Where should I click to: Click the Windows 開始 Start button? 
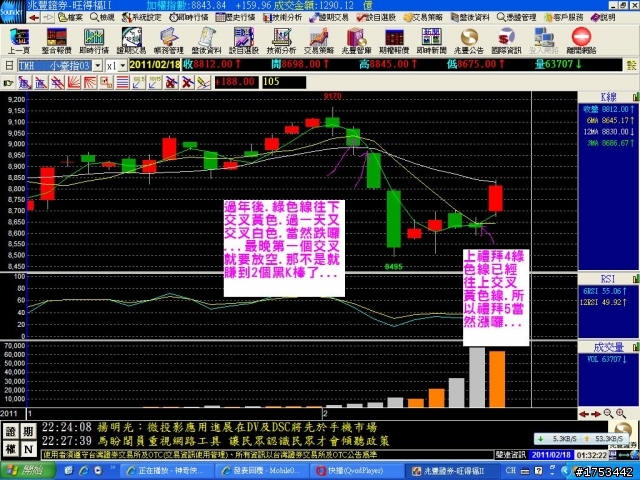[x=28, y=470]
